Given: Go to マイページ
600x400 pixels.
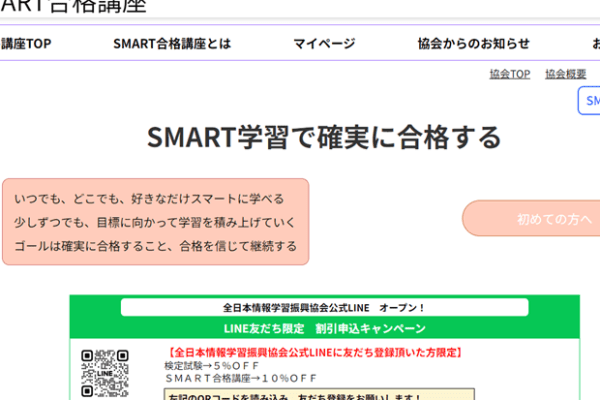Looking at the screenshot, I should (x=324, y=43).
